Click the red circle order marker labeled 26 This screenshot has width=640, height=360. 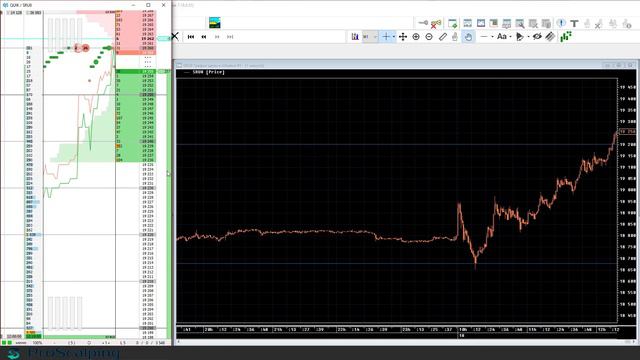(x=85, y=48)
